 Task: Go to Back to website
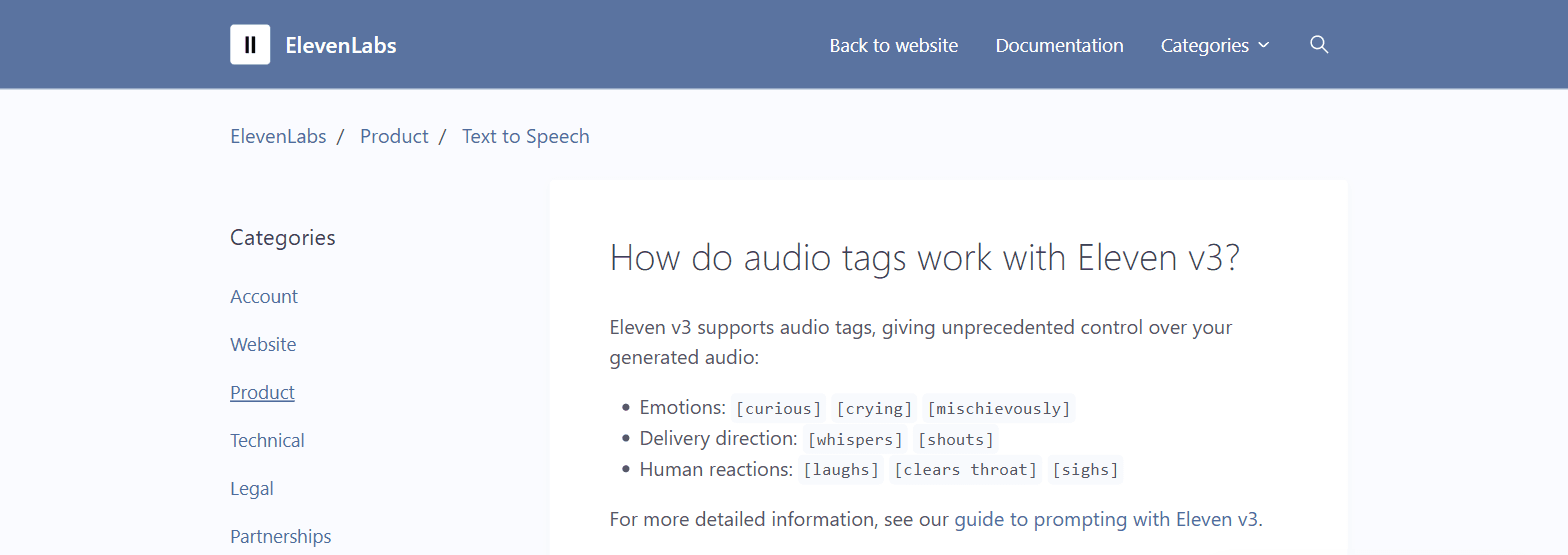(894, 46)
